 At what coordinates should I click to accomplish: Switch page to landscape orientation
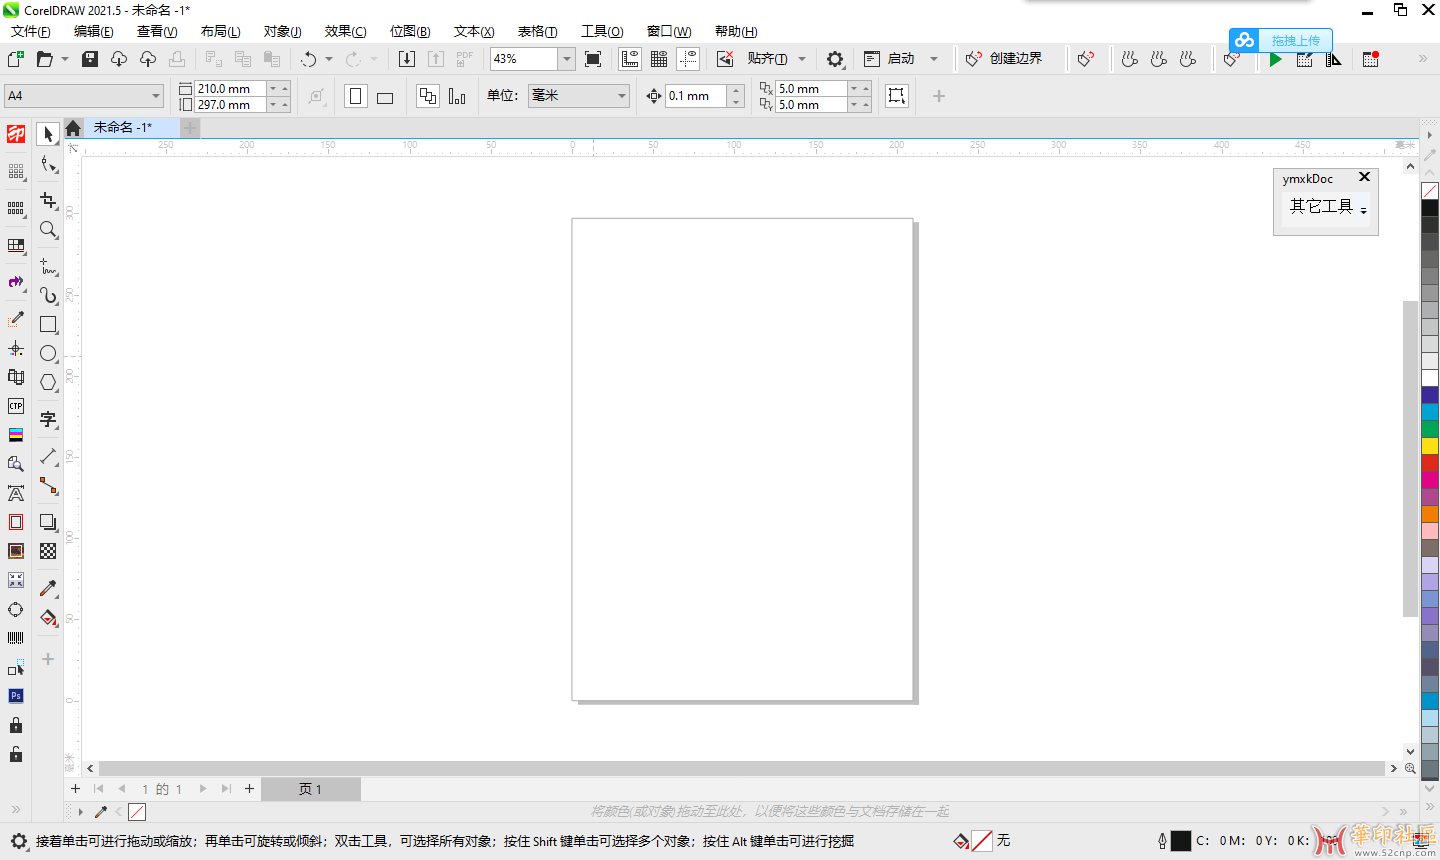385,97
